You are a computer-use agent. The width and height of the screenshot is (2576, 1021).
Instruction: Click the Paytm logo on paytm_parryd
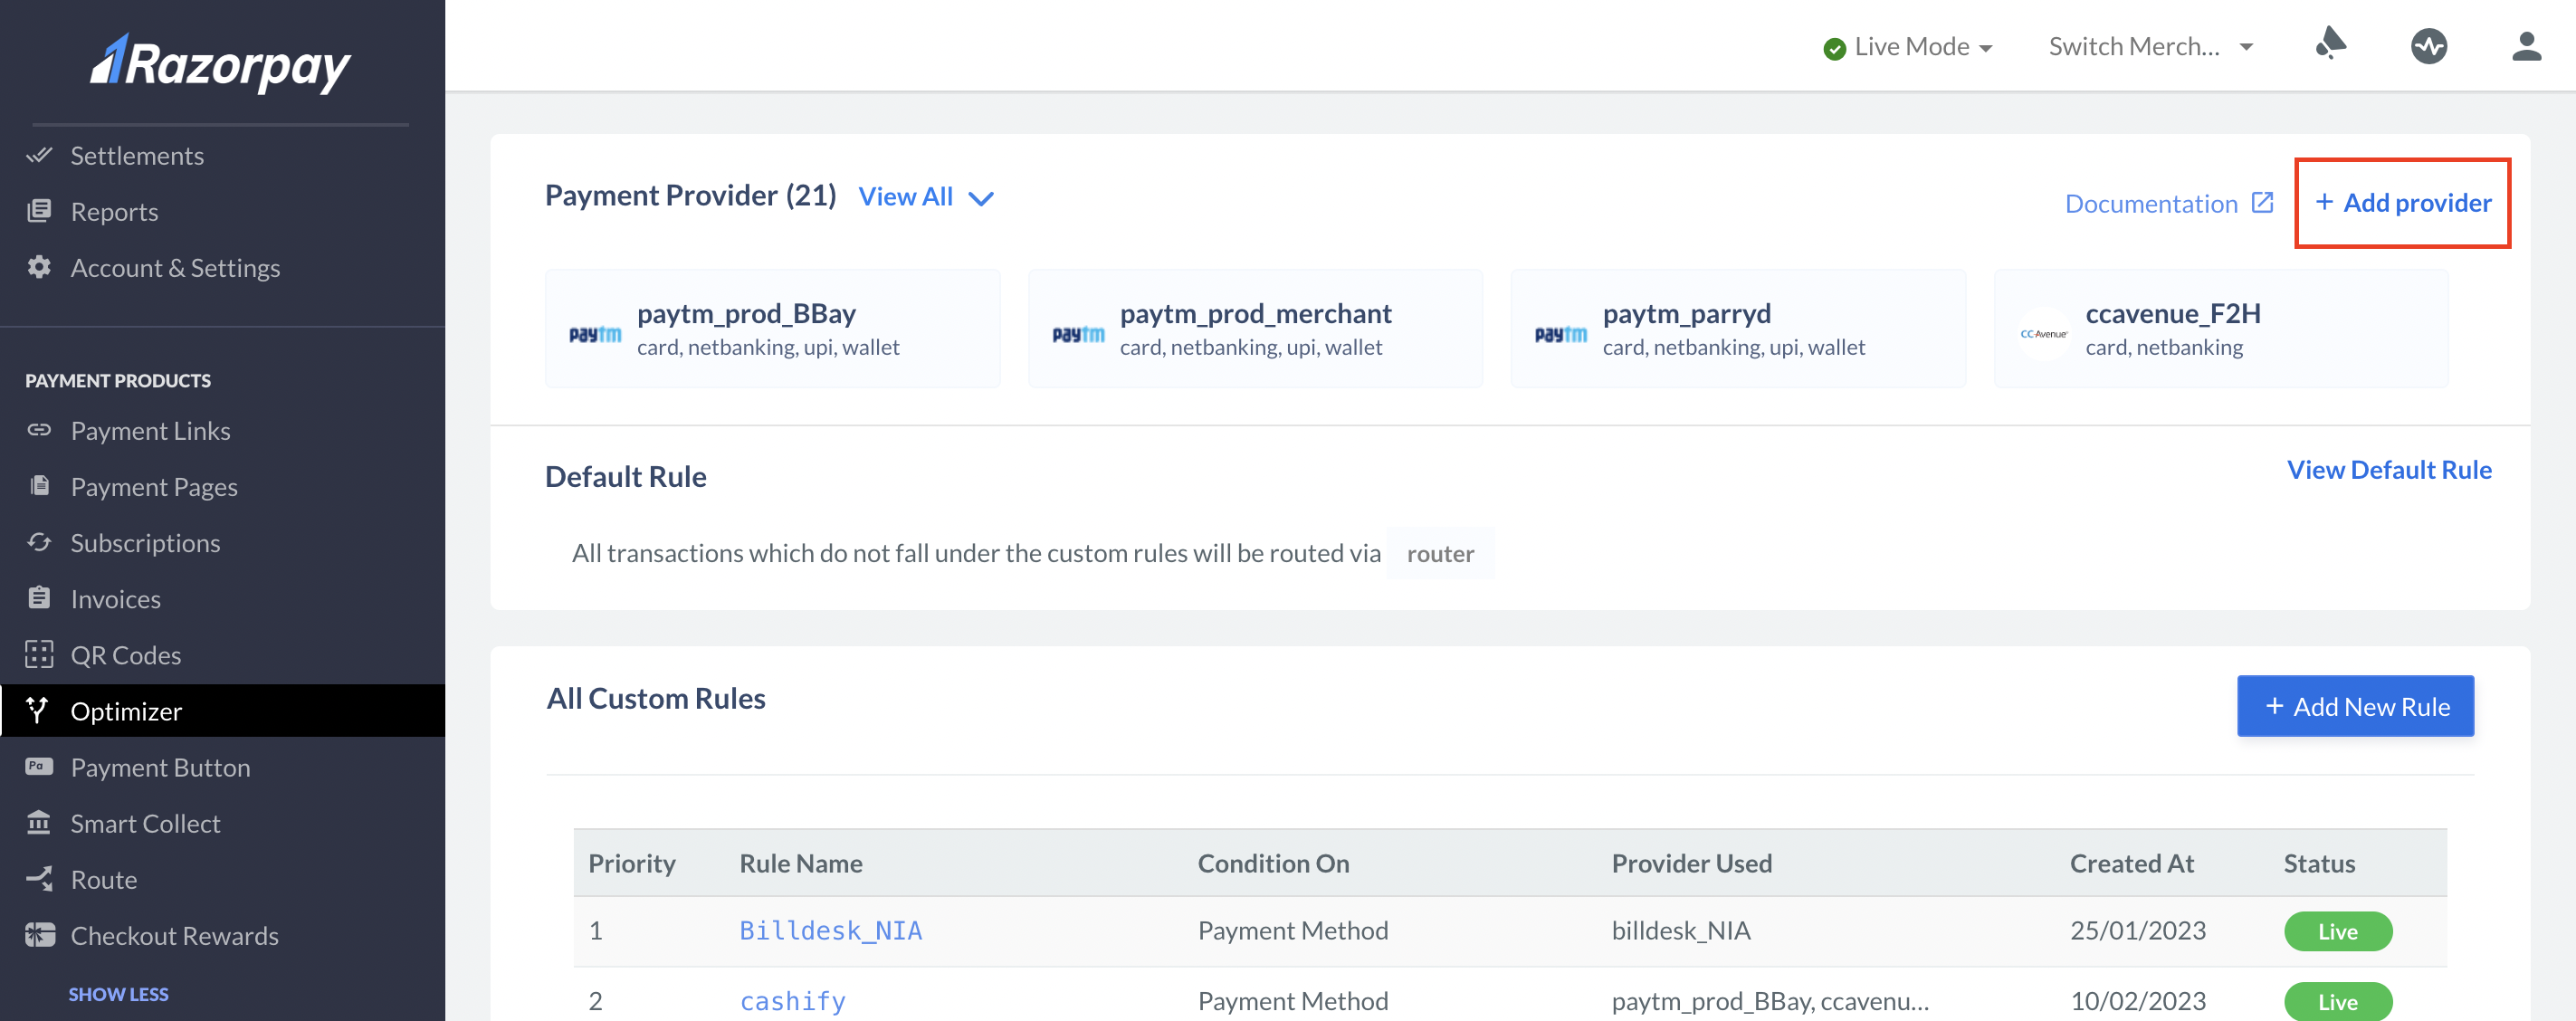click(1561, 334)
